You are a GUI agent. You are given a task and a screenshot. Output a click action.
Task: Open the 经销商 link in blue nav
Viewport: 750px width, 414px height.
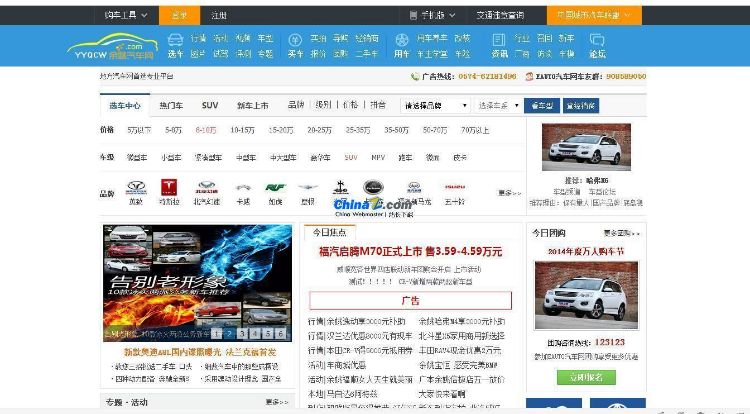click(367, 38)
